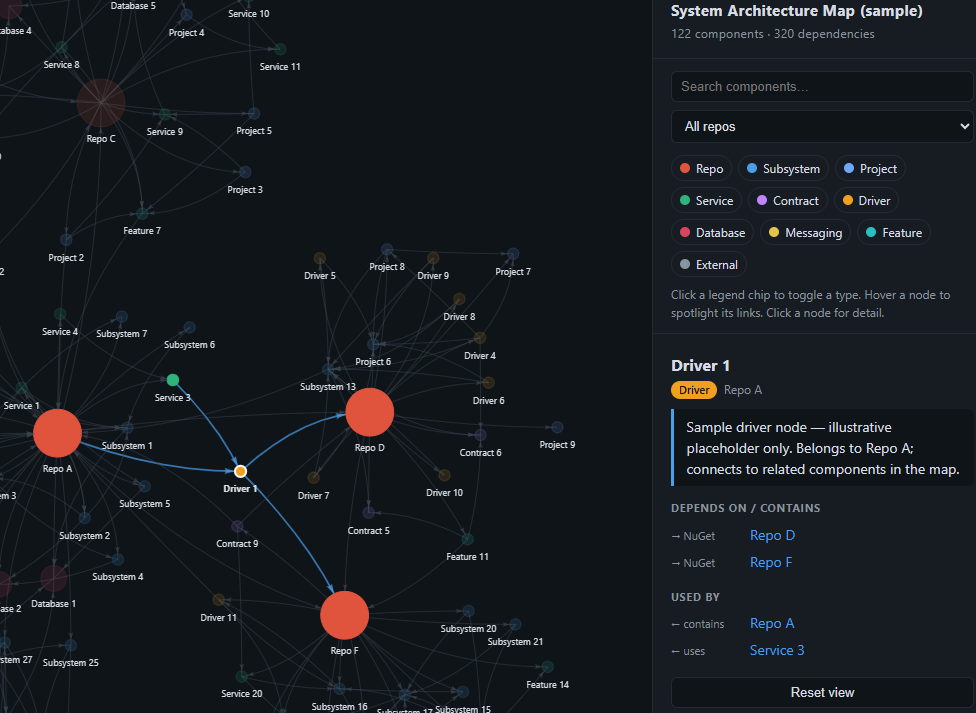
Task: Select the Repo F node
Action: tap(344, 615)
